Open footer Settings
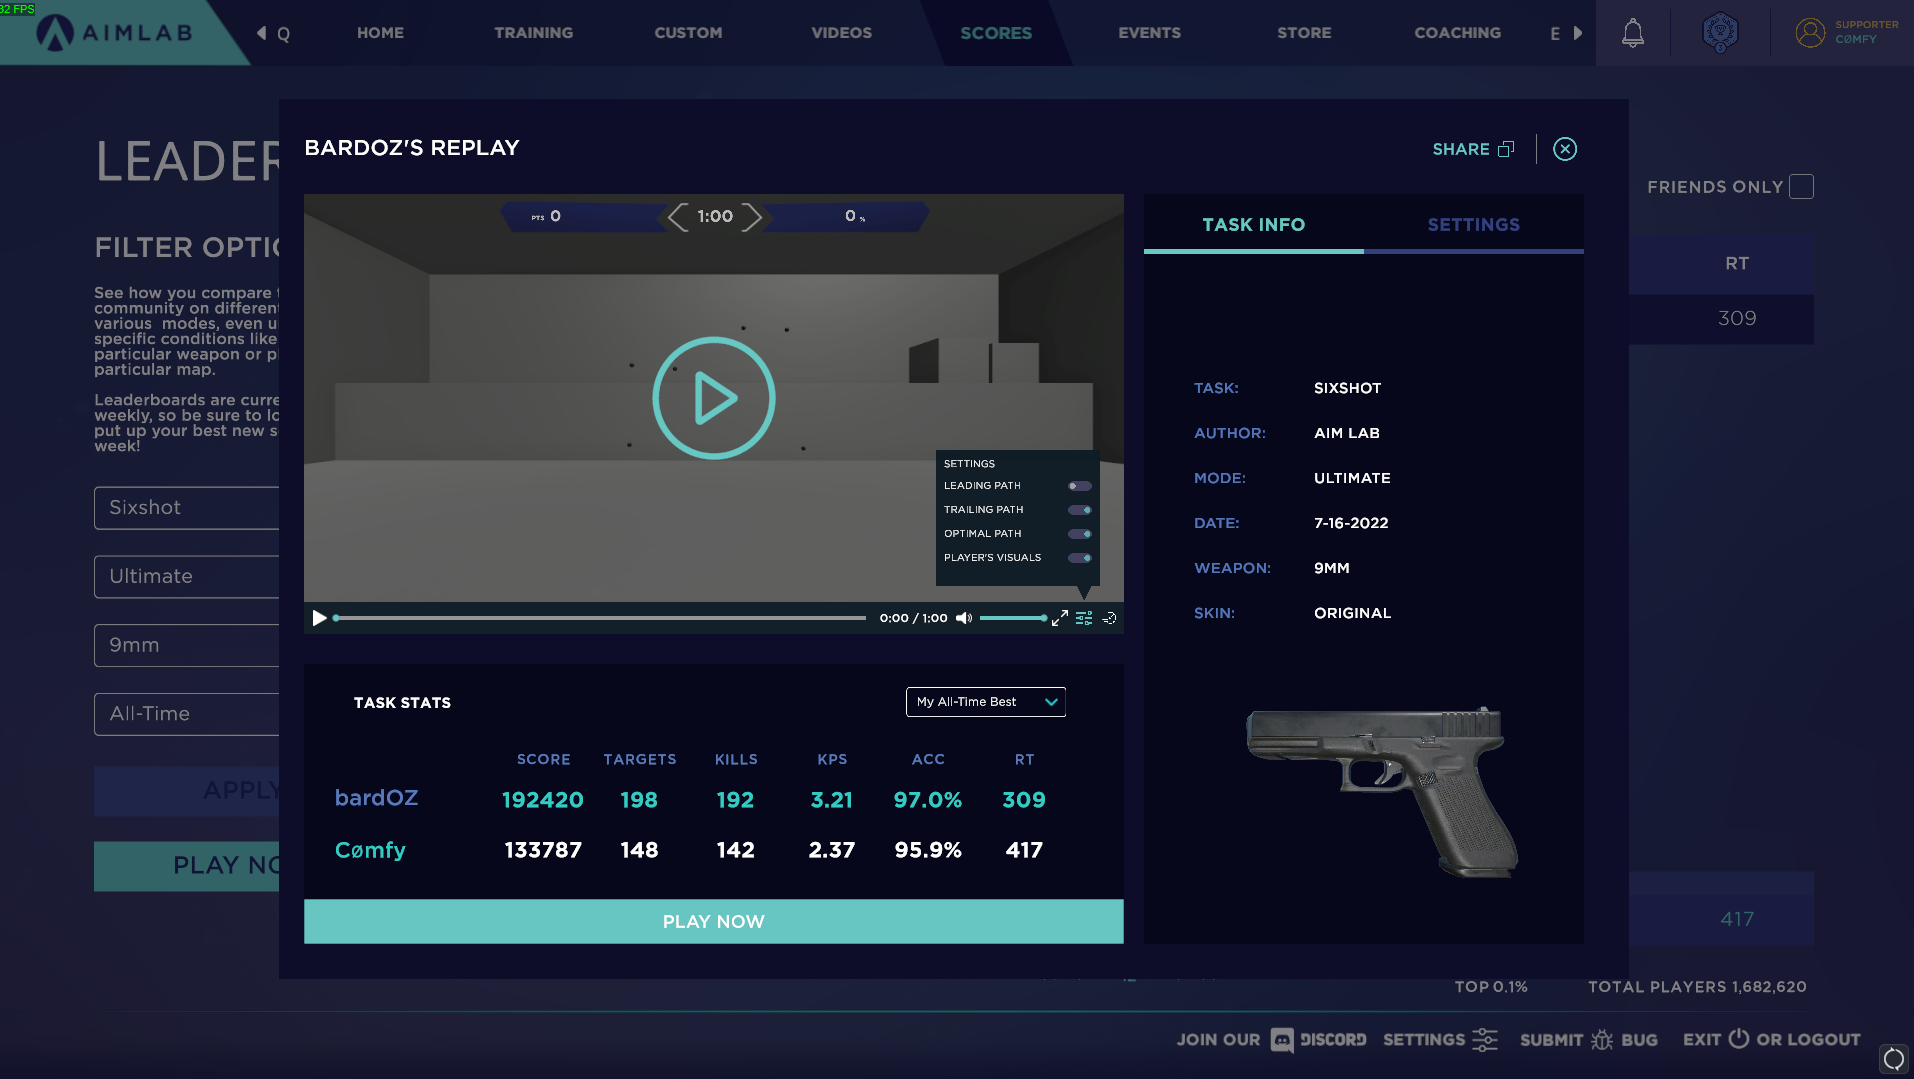This screenshot has width=1914, height=1079. [1440, 1040]
